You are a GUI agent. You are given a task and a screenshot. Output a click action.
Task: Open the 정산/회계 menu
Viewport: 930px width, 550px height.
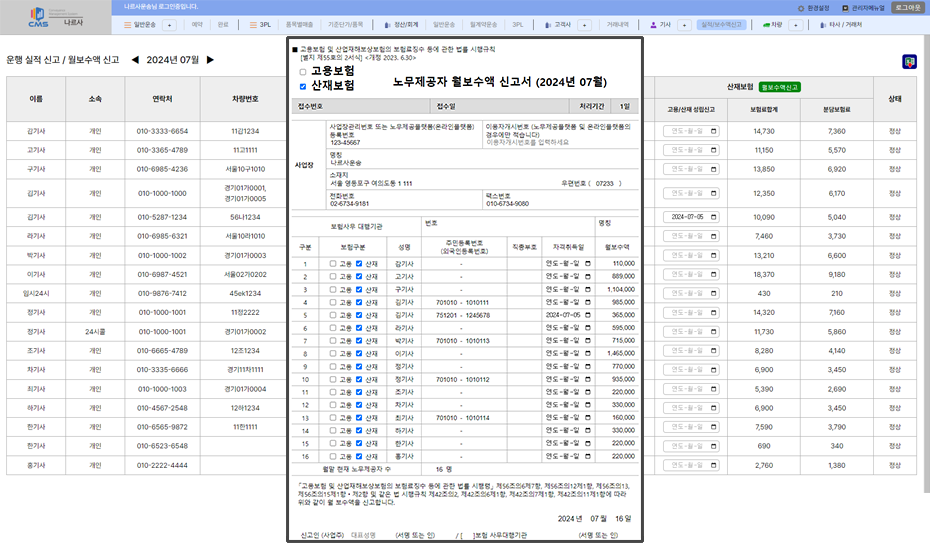point(402,25)
